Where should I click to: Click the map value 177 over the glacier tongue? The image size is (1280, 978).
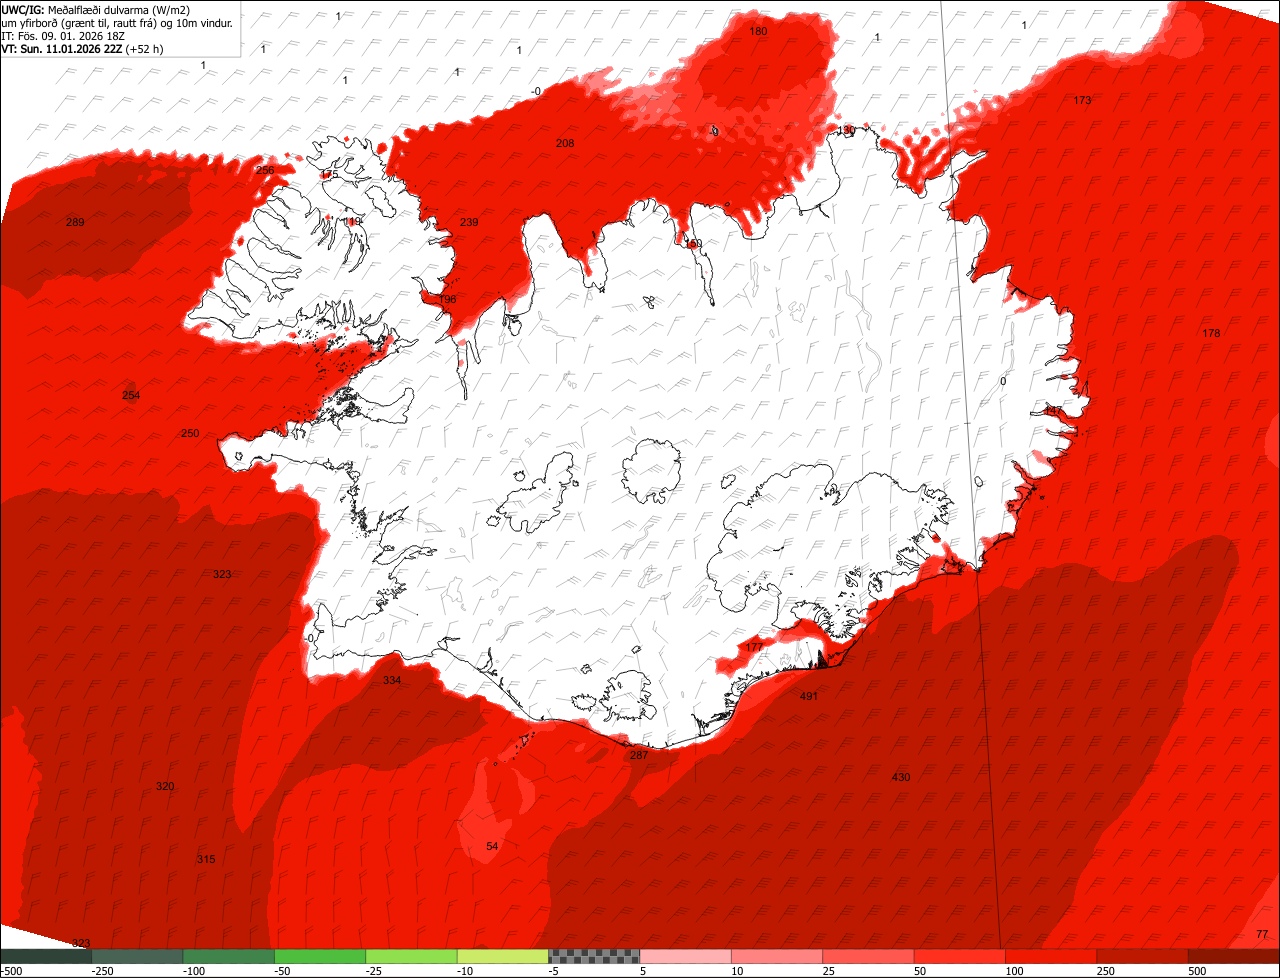(754, 648)
